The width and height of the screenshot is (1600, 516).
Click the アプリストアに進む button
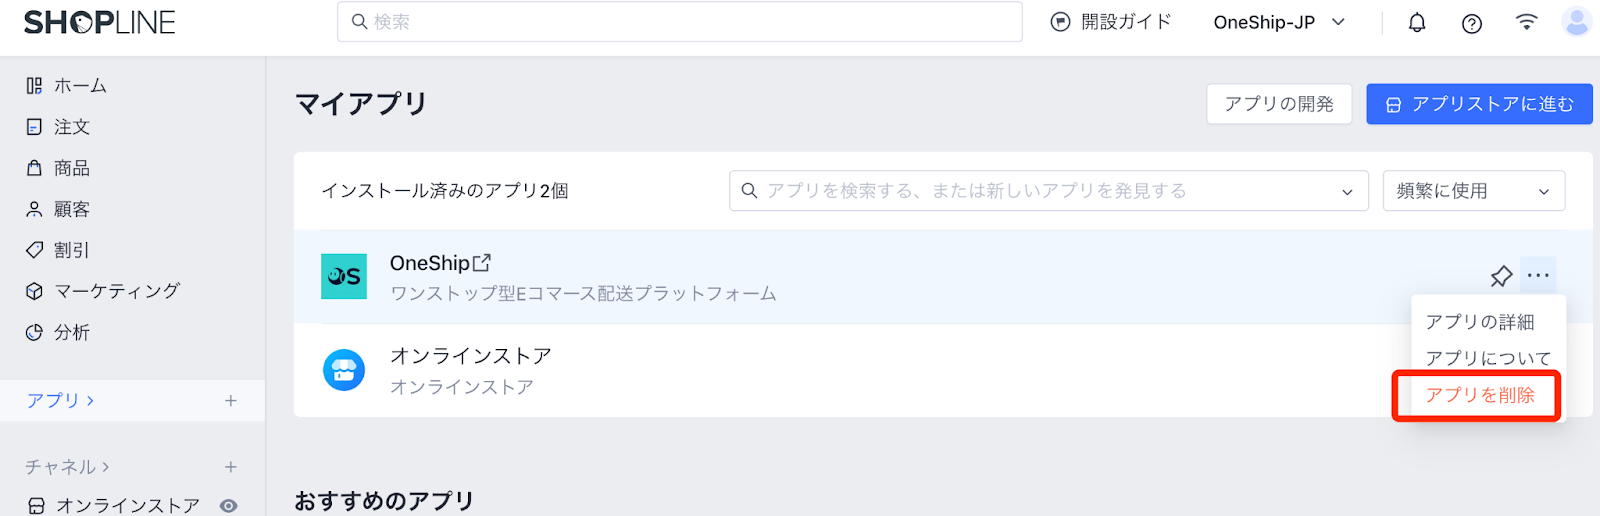[x=1479, y=104]
